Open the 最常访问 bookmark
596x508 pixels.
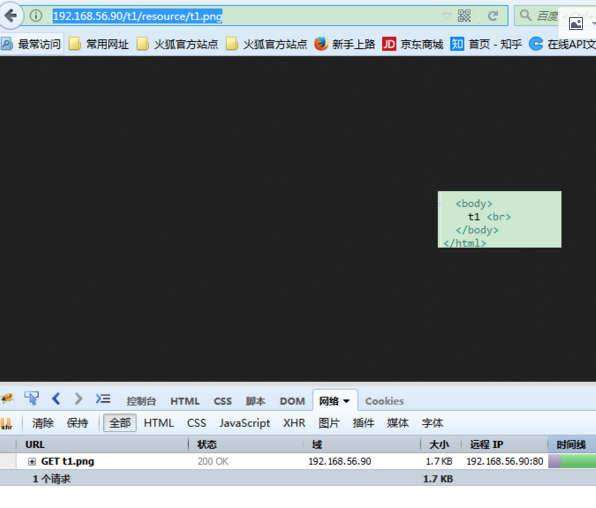point(31,44)
